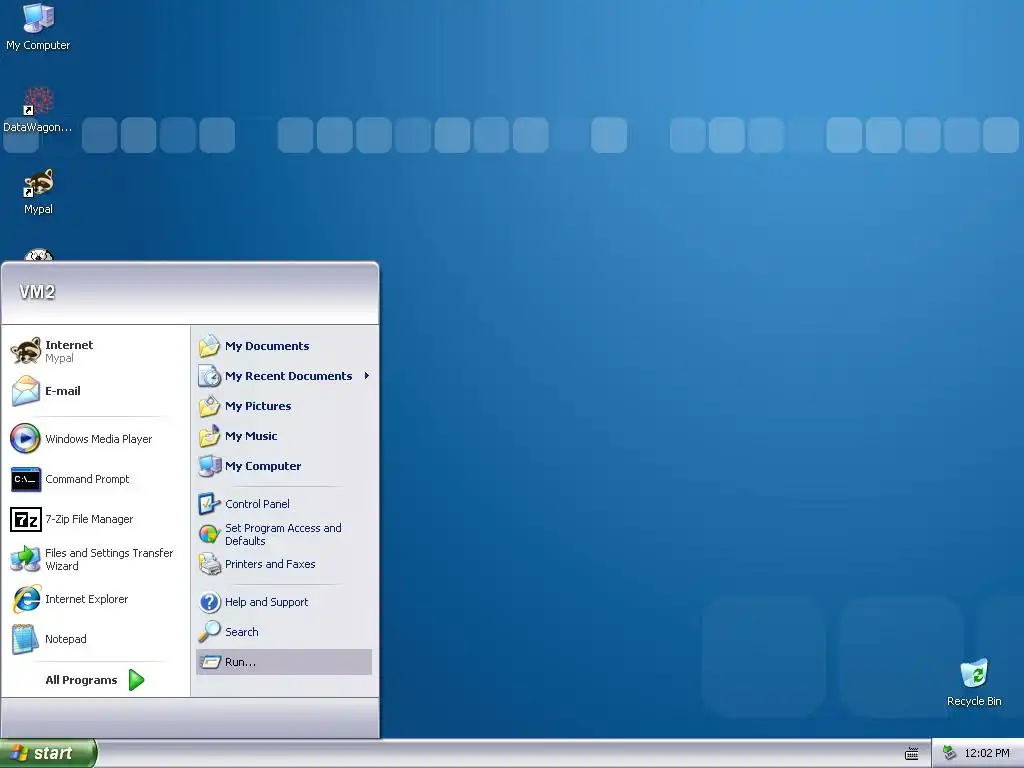
Task: Click My Computer icon in Start menu
Action: coord(210,466)
